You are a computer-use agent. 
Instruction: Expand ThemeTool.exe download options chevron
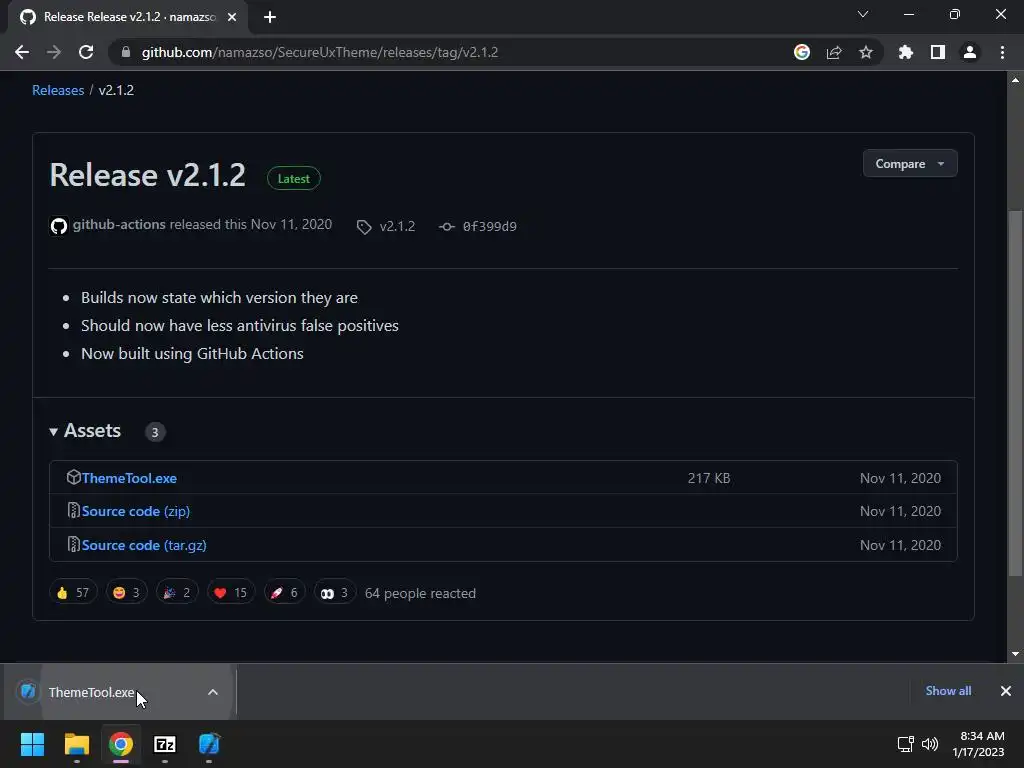213,692
